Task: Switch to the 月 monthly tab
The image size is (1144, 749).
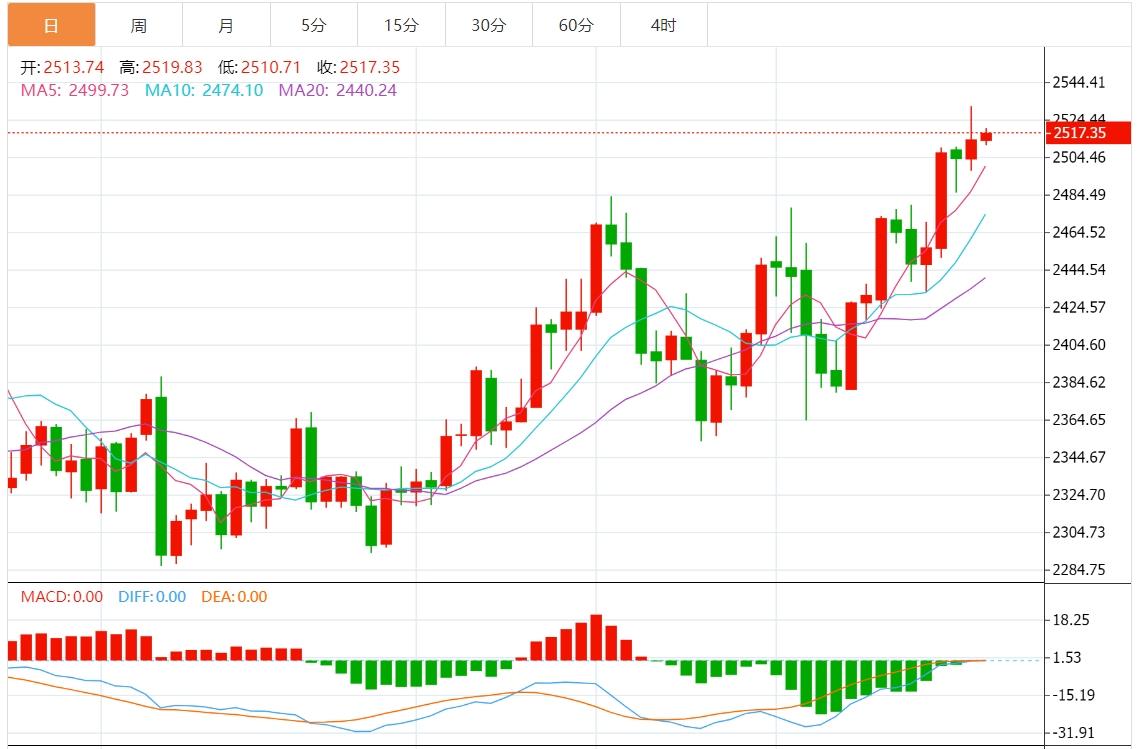Action: pos(226,26)
